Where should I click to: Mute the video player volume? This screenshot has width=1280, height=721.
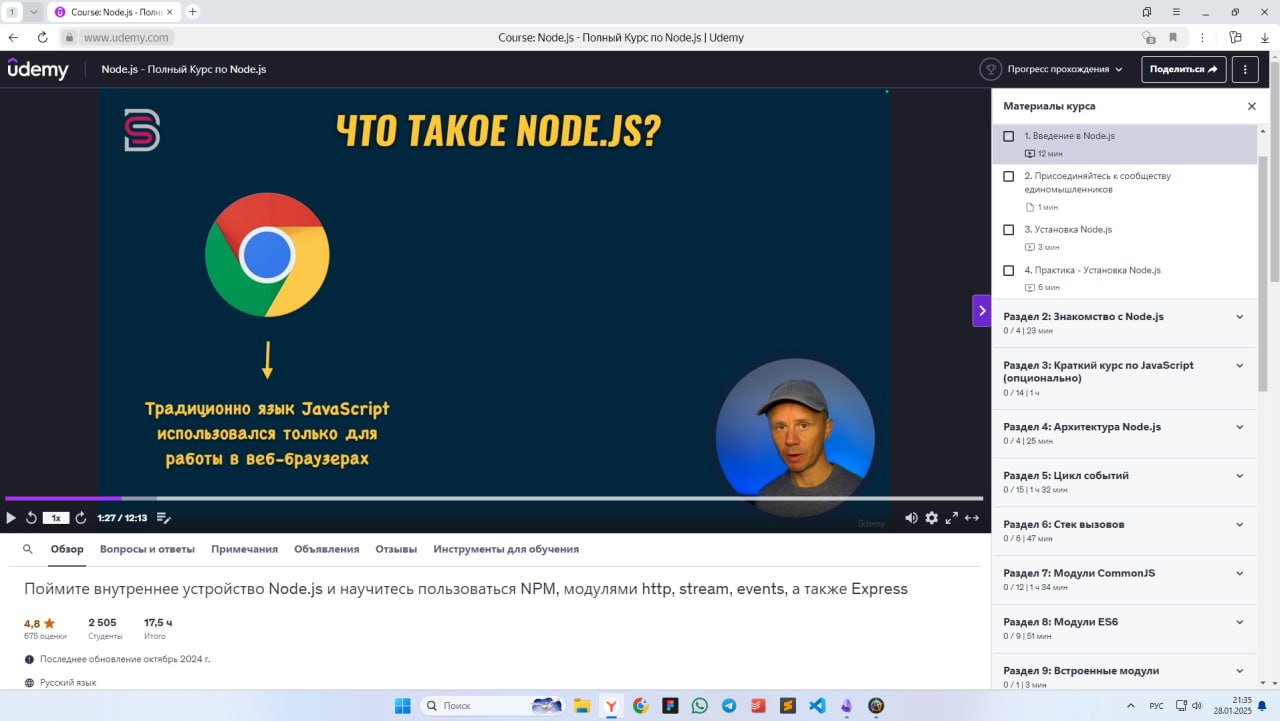[911, 518]
